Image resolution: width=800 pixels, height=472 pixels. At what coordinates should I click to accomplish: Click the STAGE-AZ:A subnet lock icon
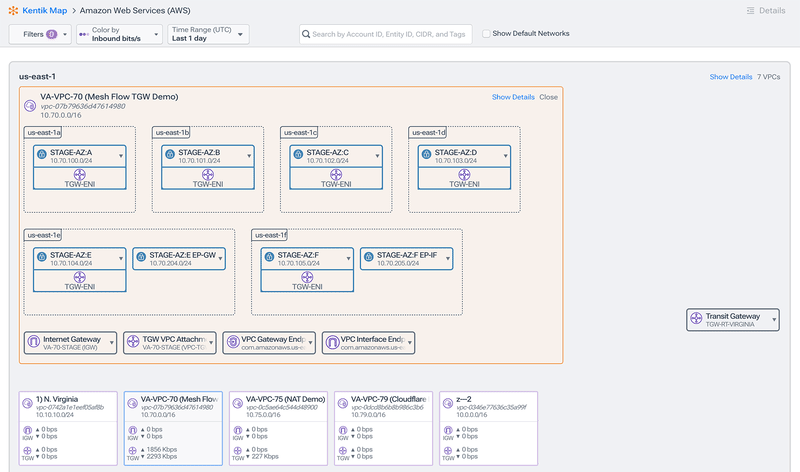coord(42,154)
